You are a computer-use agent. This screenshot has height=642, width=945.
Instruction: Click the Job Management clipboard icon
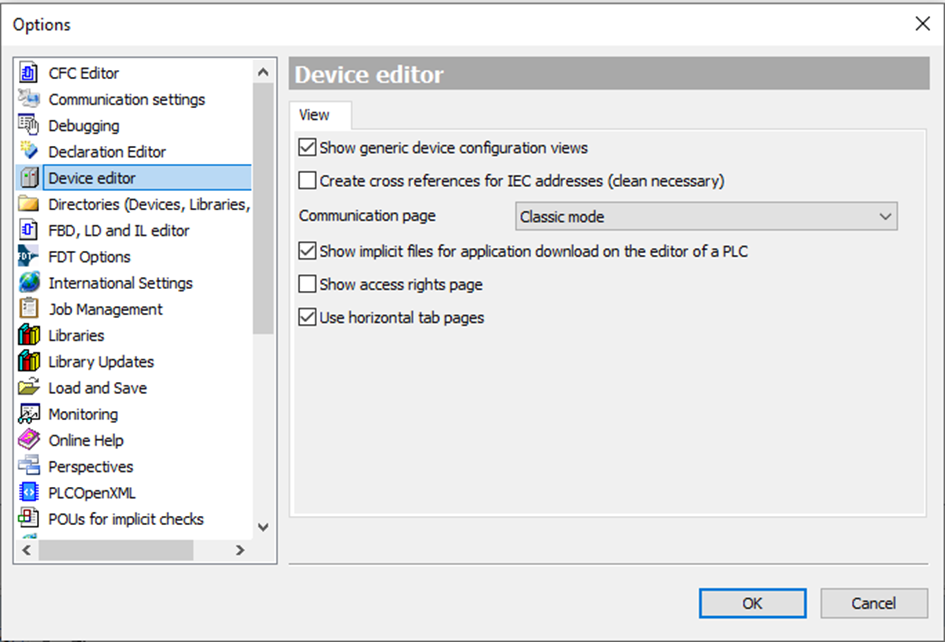(x=28, y=309)
